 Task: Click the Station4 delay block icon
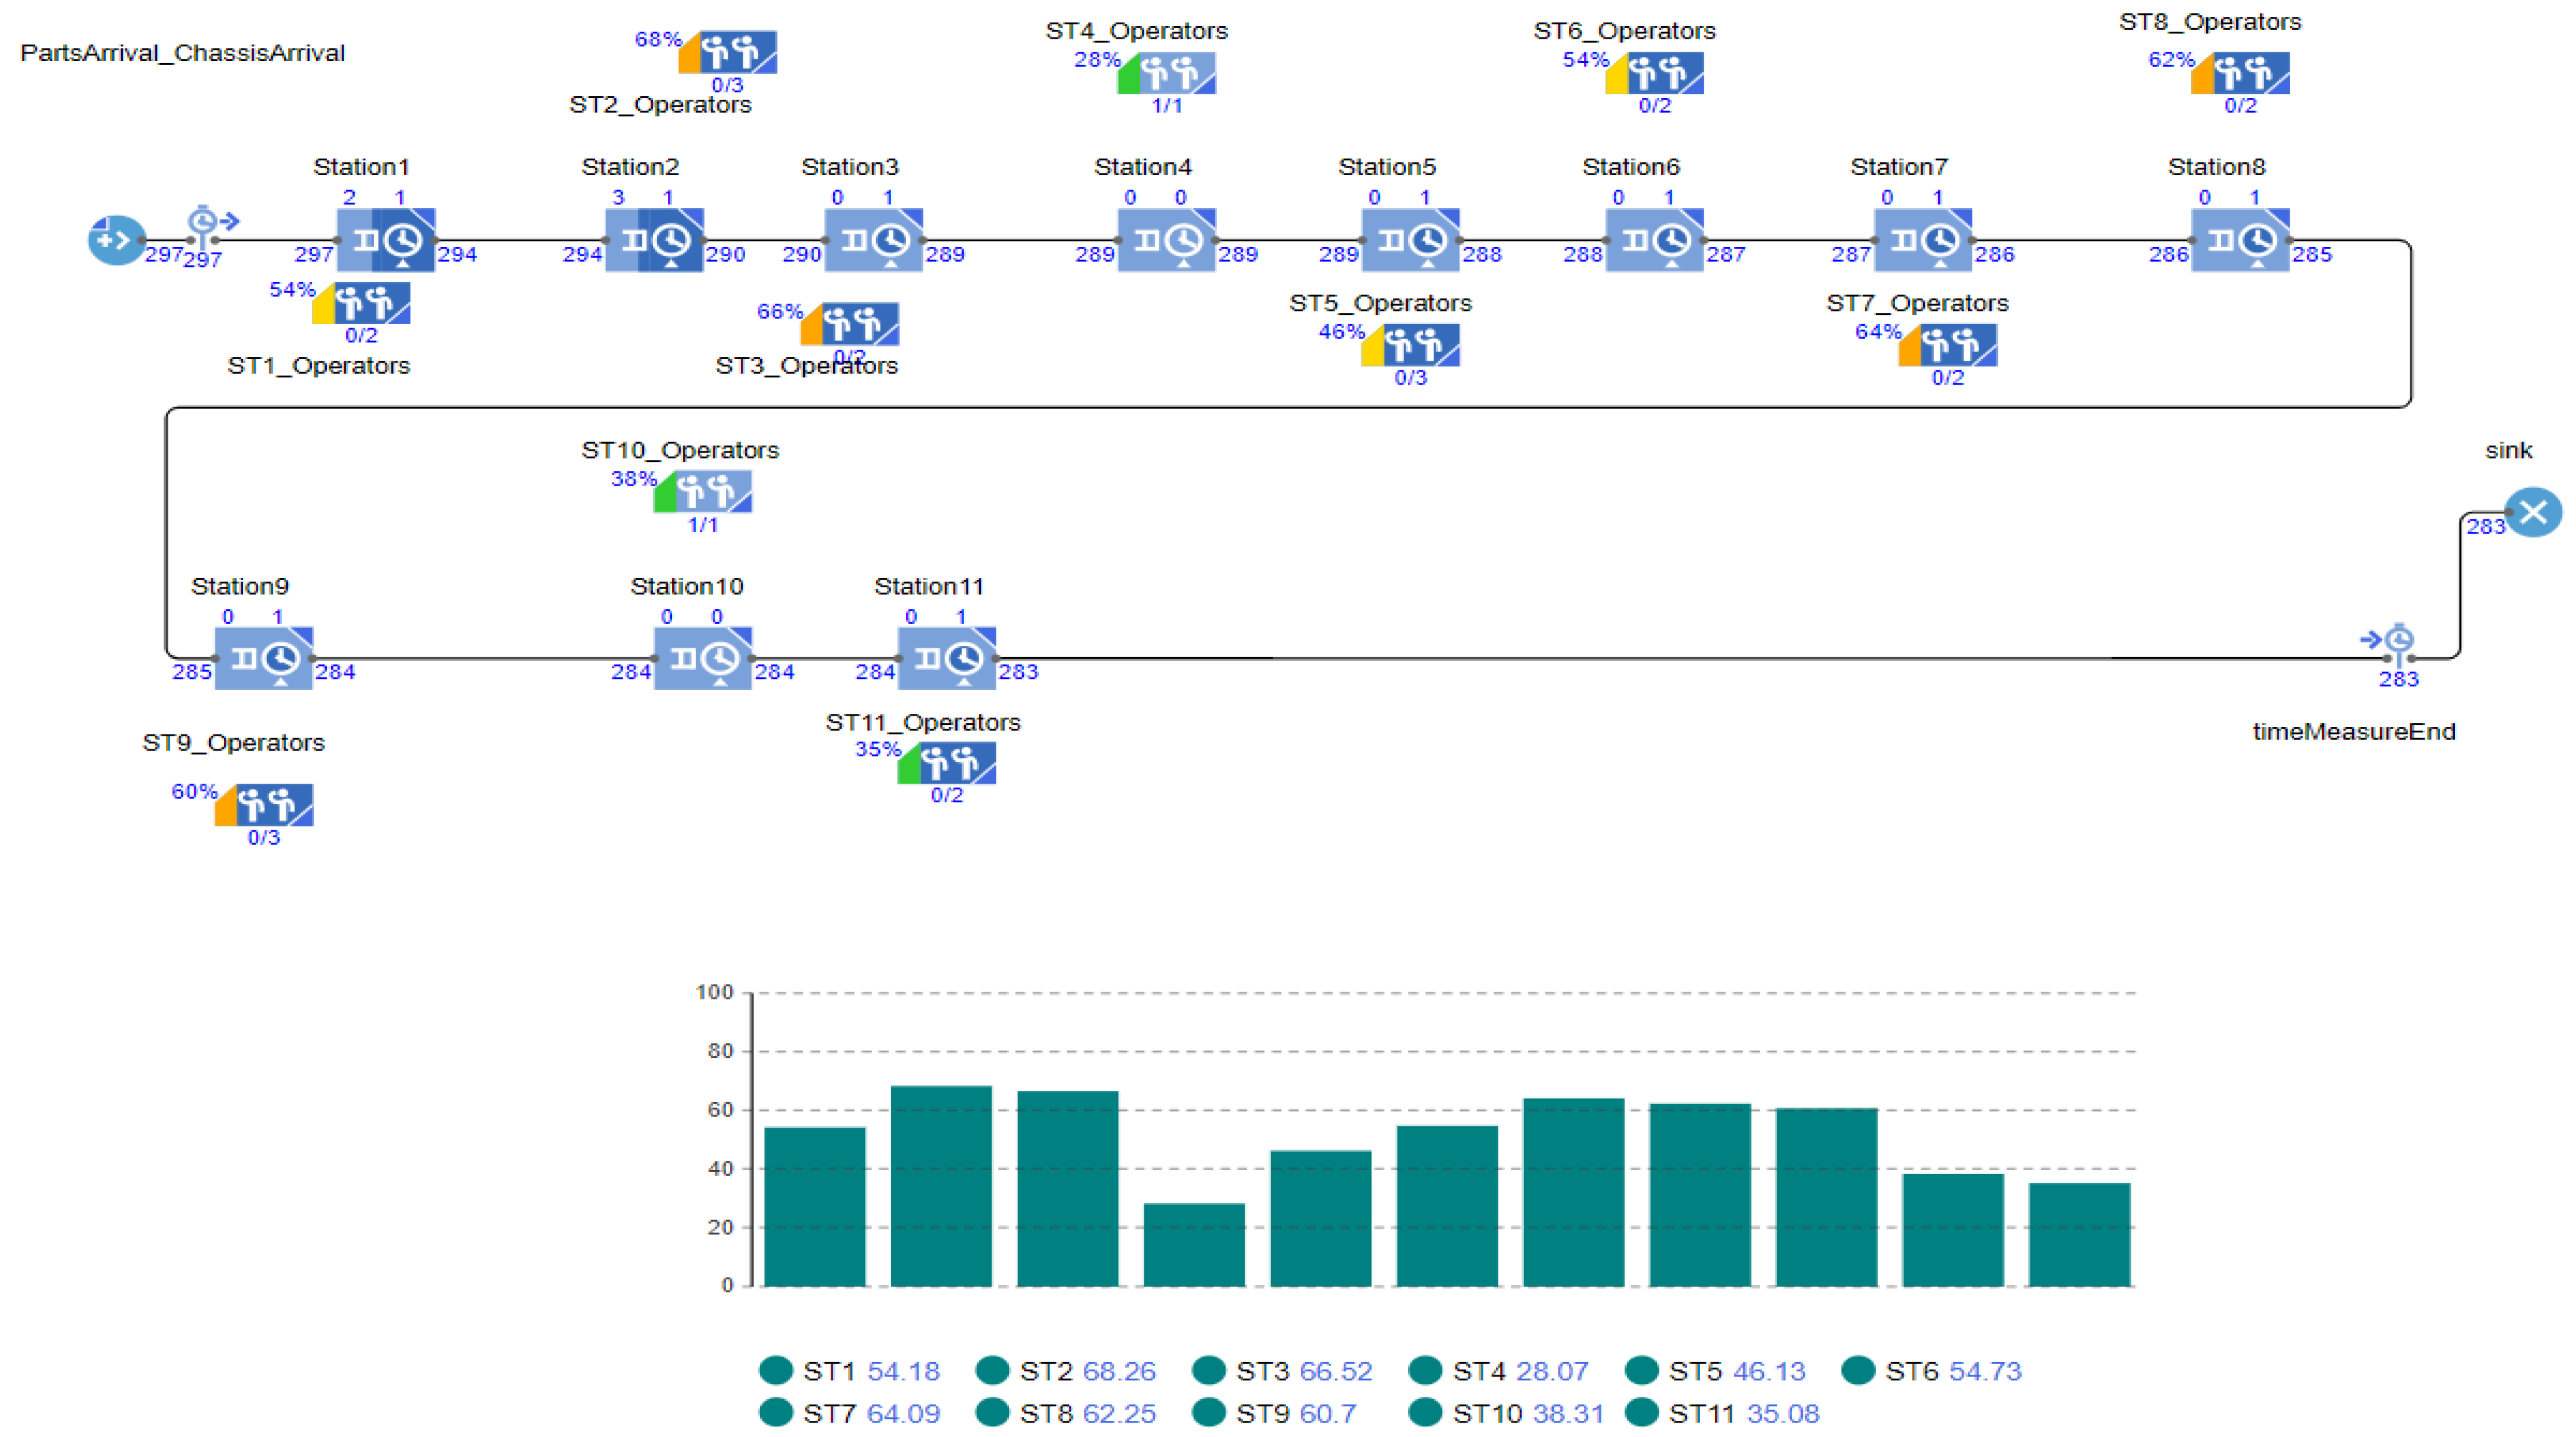coord(1166,240)
